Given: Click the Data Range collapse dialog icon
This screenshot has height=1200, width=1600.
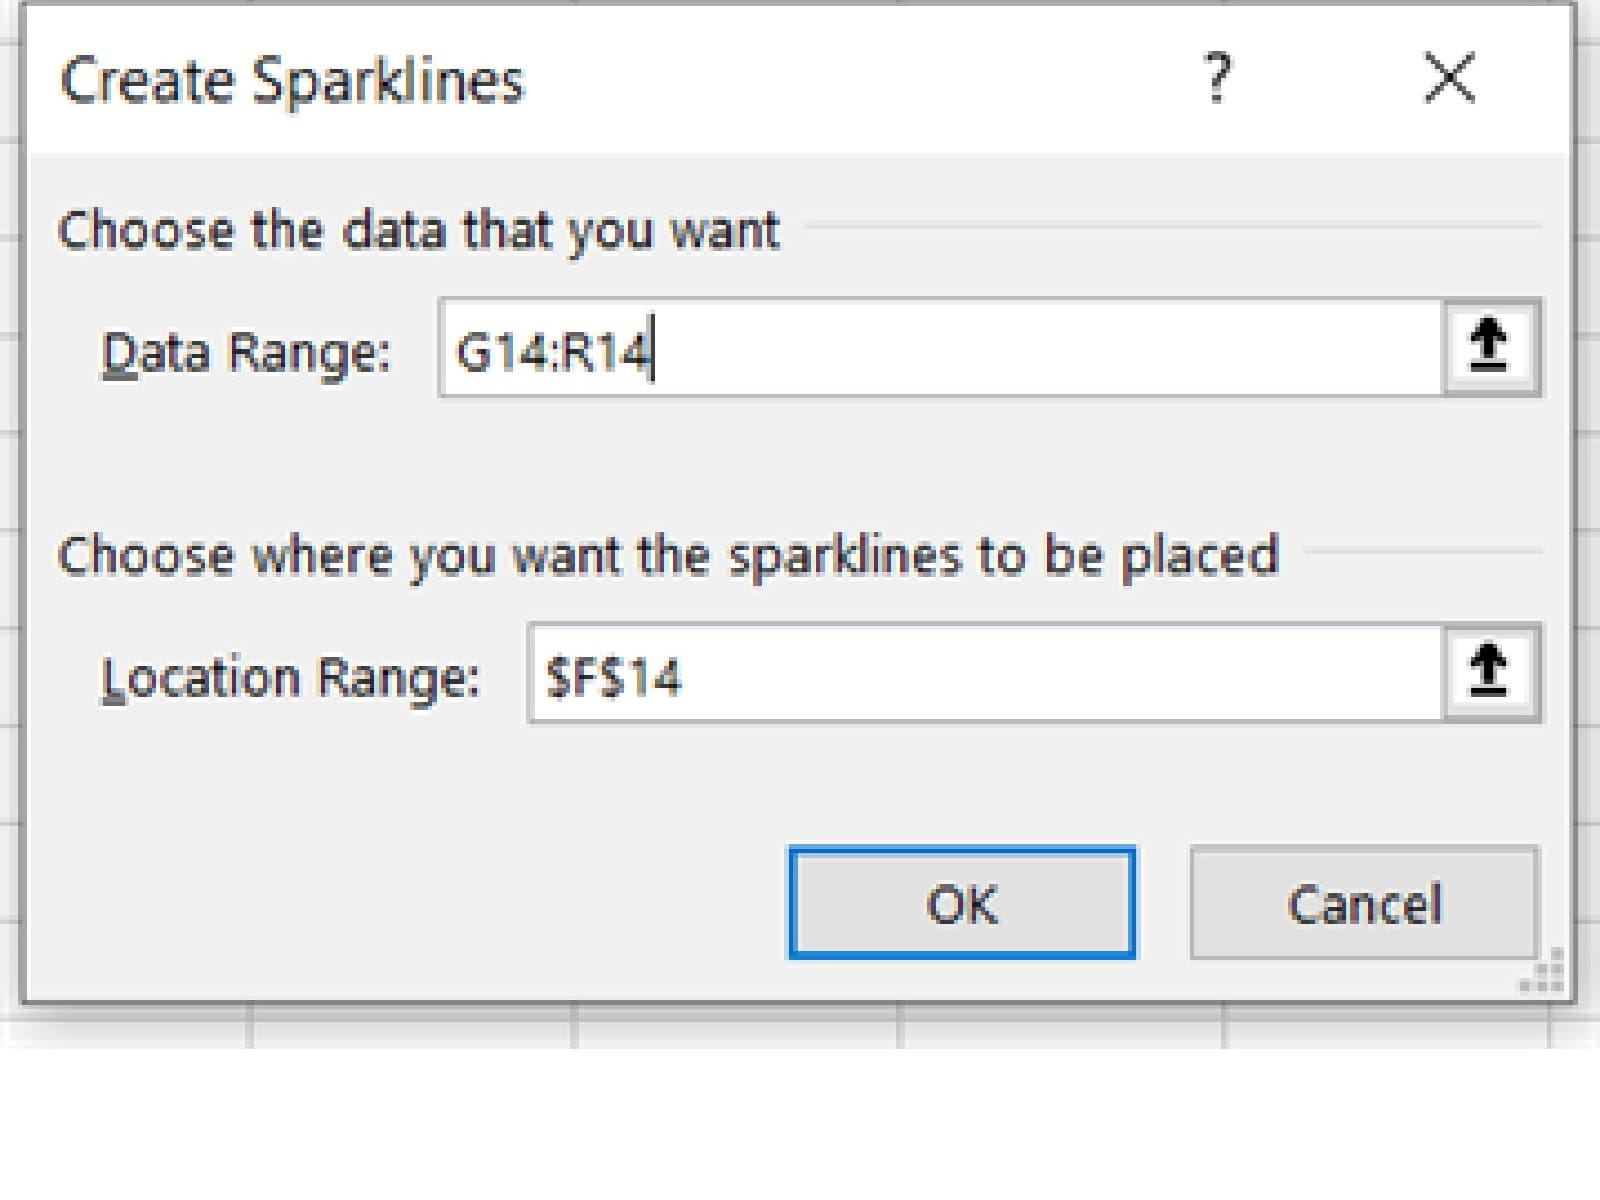Looking at the screenshot, I should [1489, 347].
